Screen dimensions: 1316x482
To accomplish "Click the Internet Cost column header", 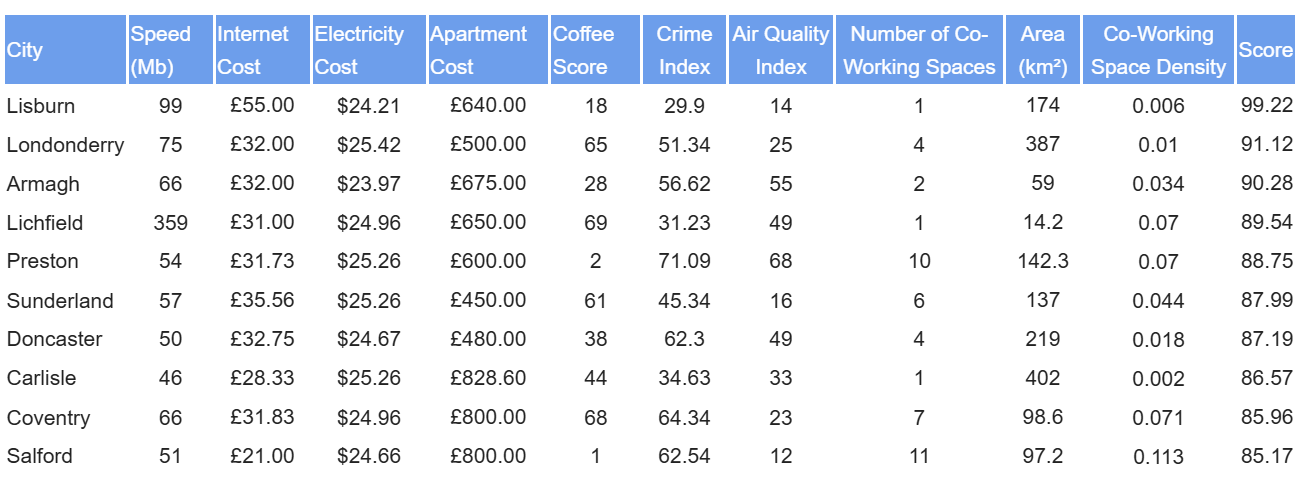I will (x=261, y=50).
